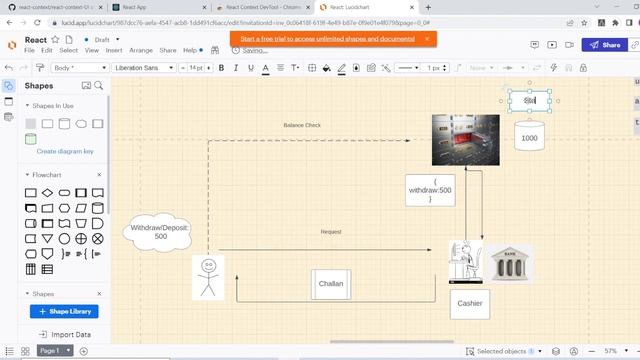Open the File menu
The width and height of the screenshot is (640, 360).
(x=29, y=50)
